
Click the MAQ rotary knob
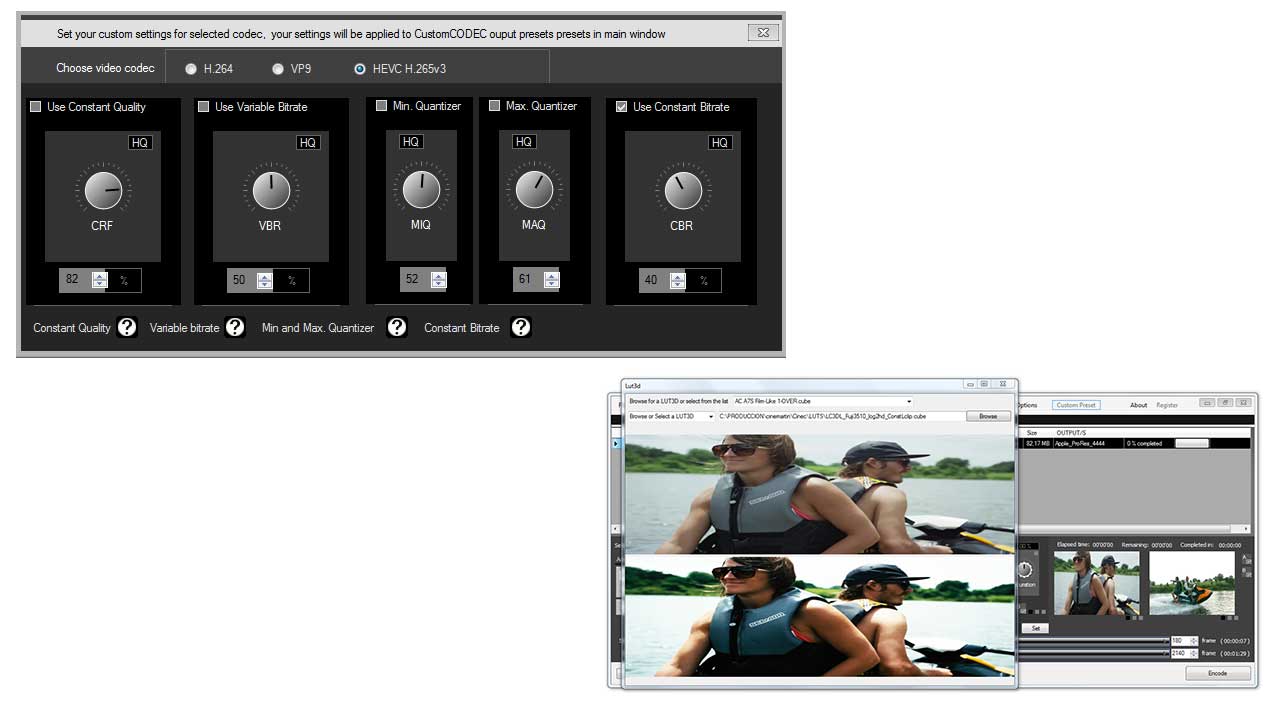tap(533, 189)
